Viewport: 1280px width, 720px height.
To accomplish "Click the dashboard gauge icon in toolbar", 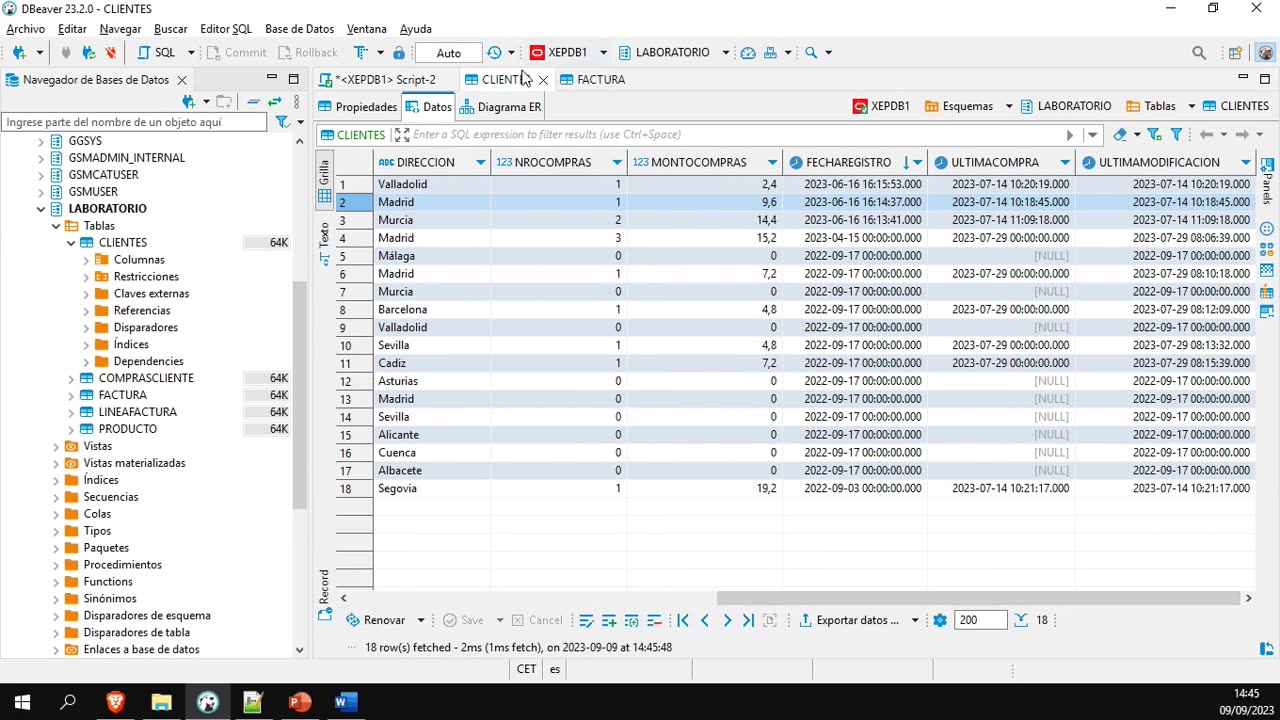I will click(x=748, y=53).
